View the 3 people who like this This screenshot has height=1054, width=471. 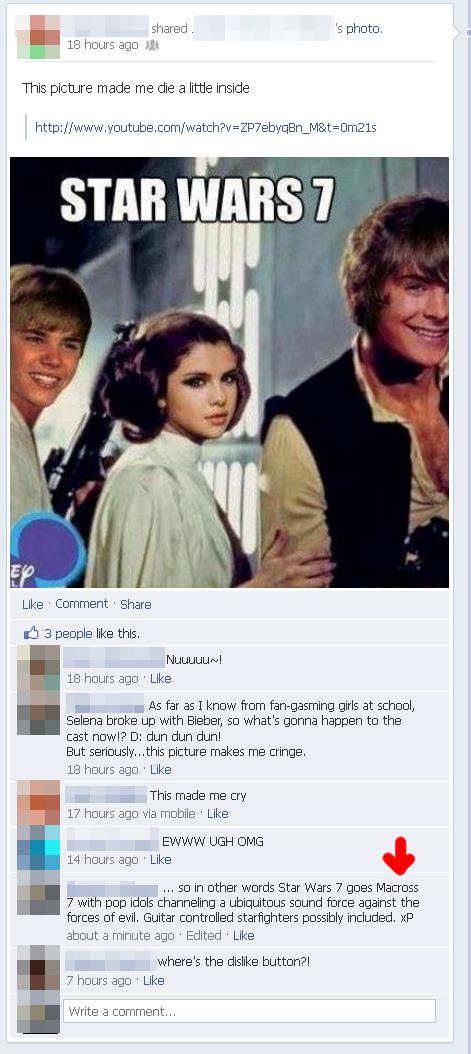click(69, 633)
